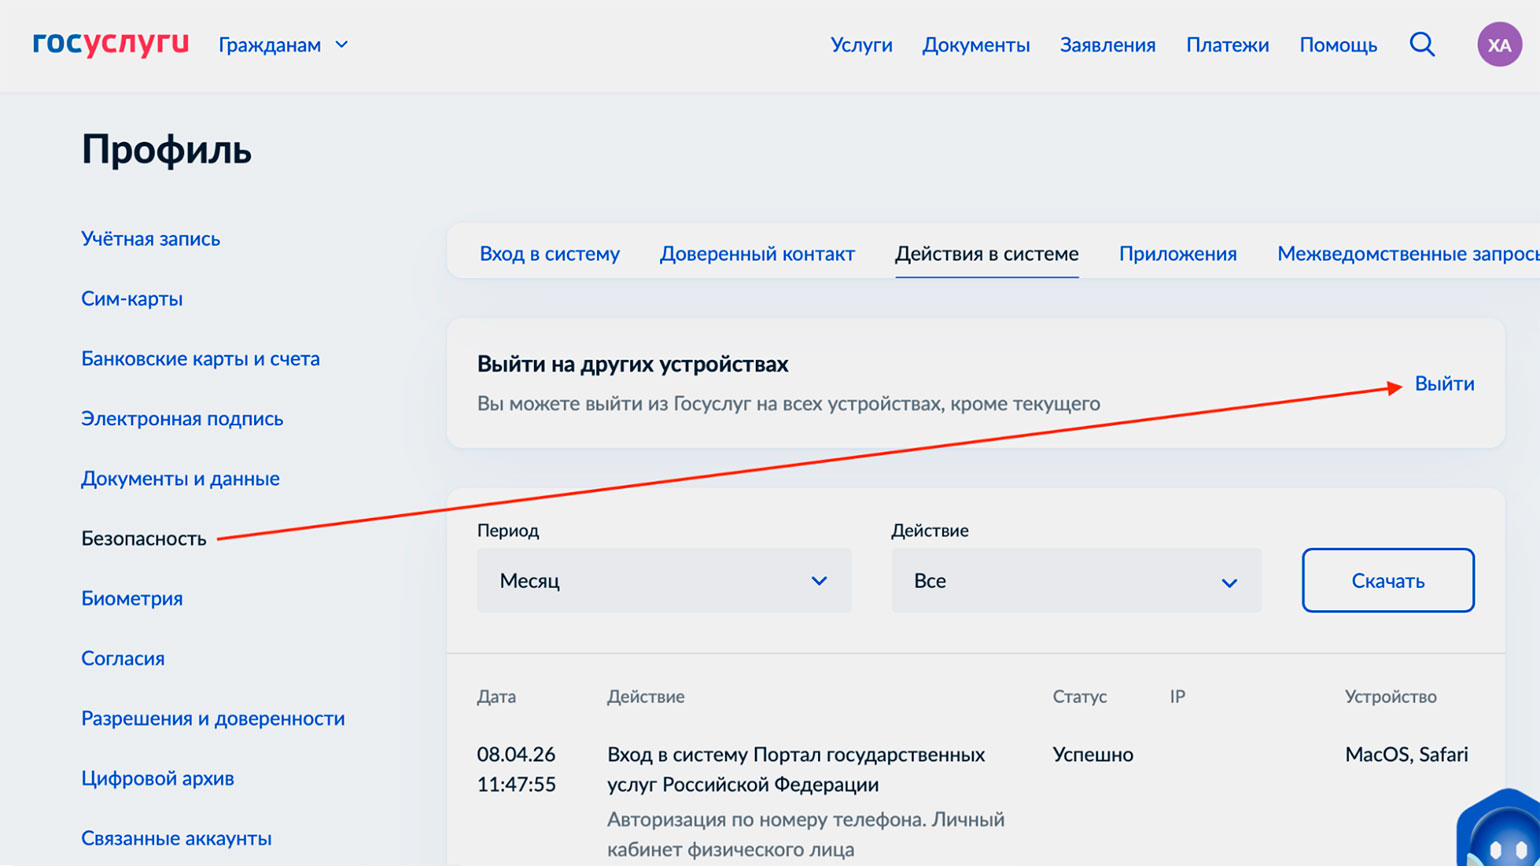Switch to the Вход в систему tab
The height and width of the screenshot is (866, 1540).
549,254
